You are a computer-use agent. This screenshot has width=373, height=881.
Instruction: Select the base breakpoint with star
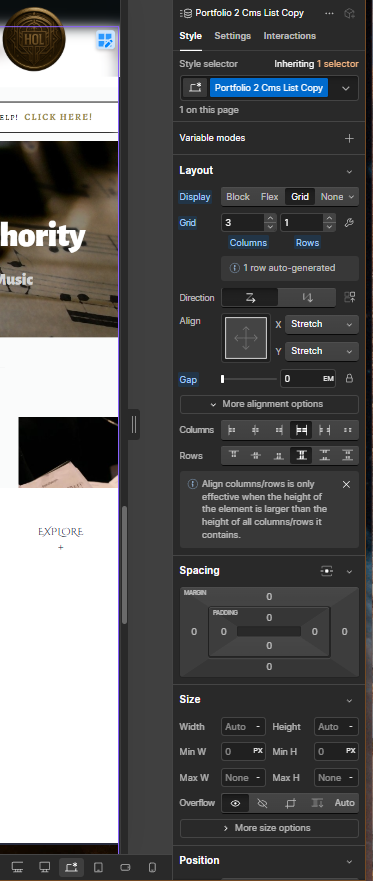[71, 868]
